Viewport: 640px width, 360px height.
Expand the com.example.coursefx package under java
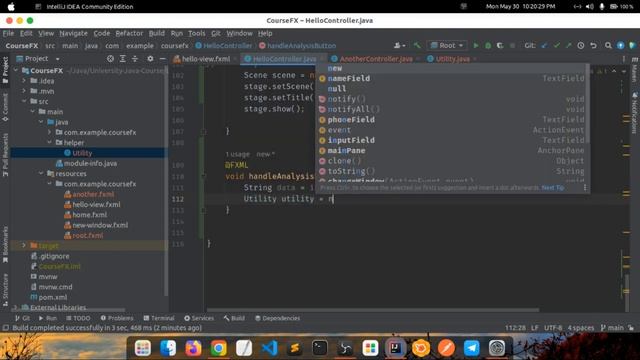[50, 132]
